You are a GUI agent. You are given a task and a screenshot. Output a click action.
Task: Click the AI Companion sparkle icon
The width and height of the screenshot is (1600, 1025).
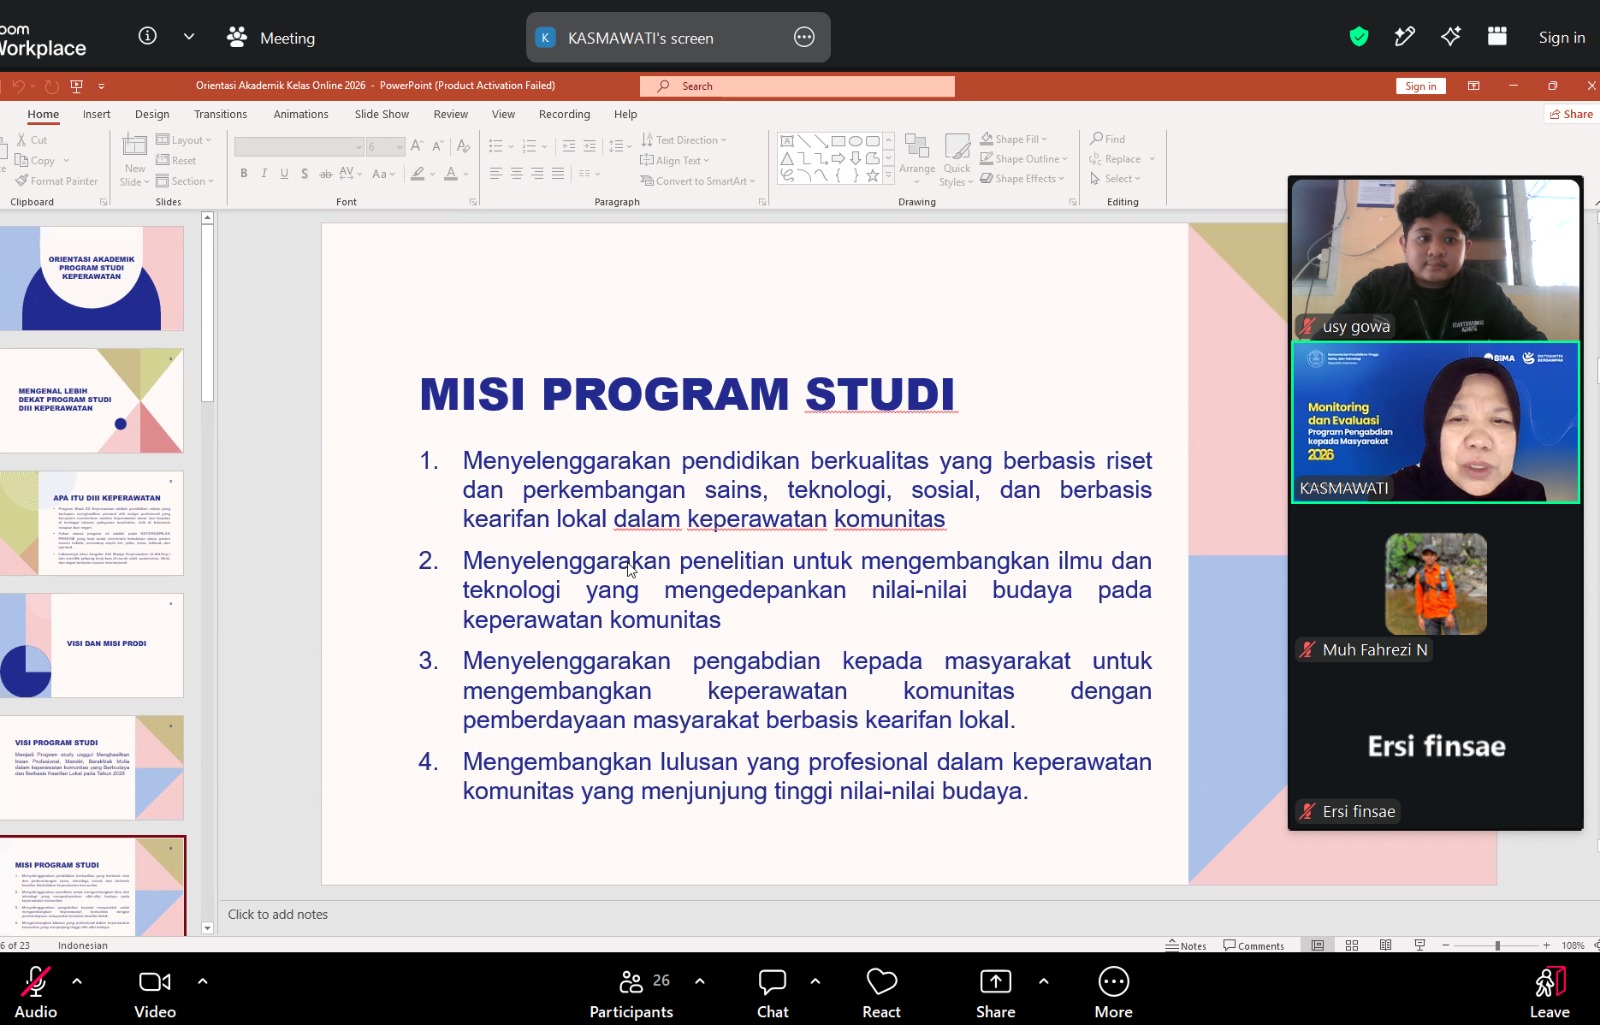click(x=1451, y=37)
